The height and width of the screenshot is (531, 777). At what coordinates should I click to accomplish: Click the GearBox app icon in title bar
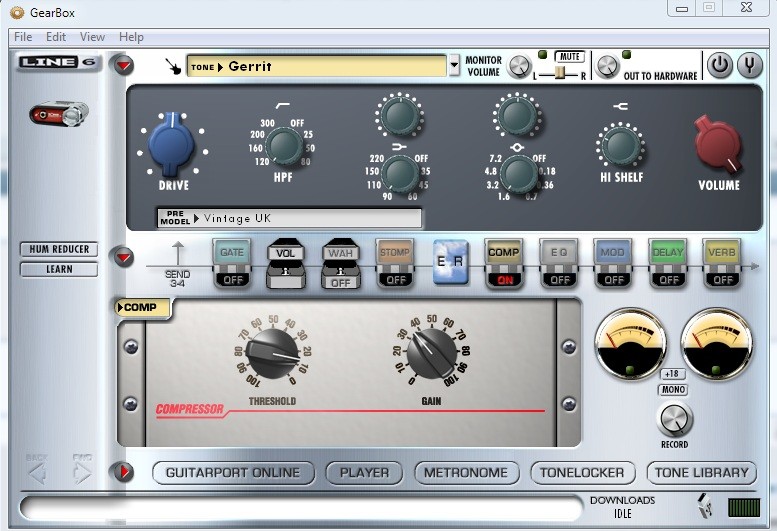point(17,13)
